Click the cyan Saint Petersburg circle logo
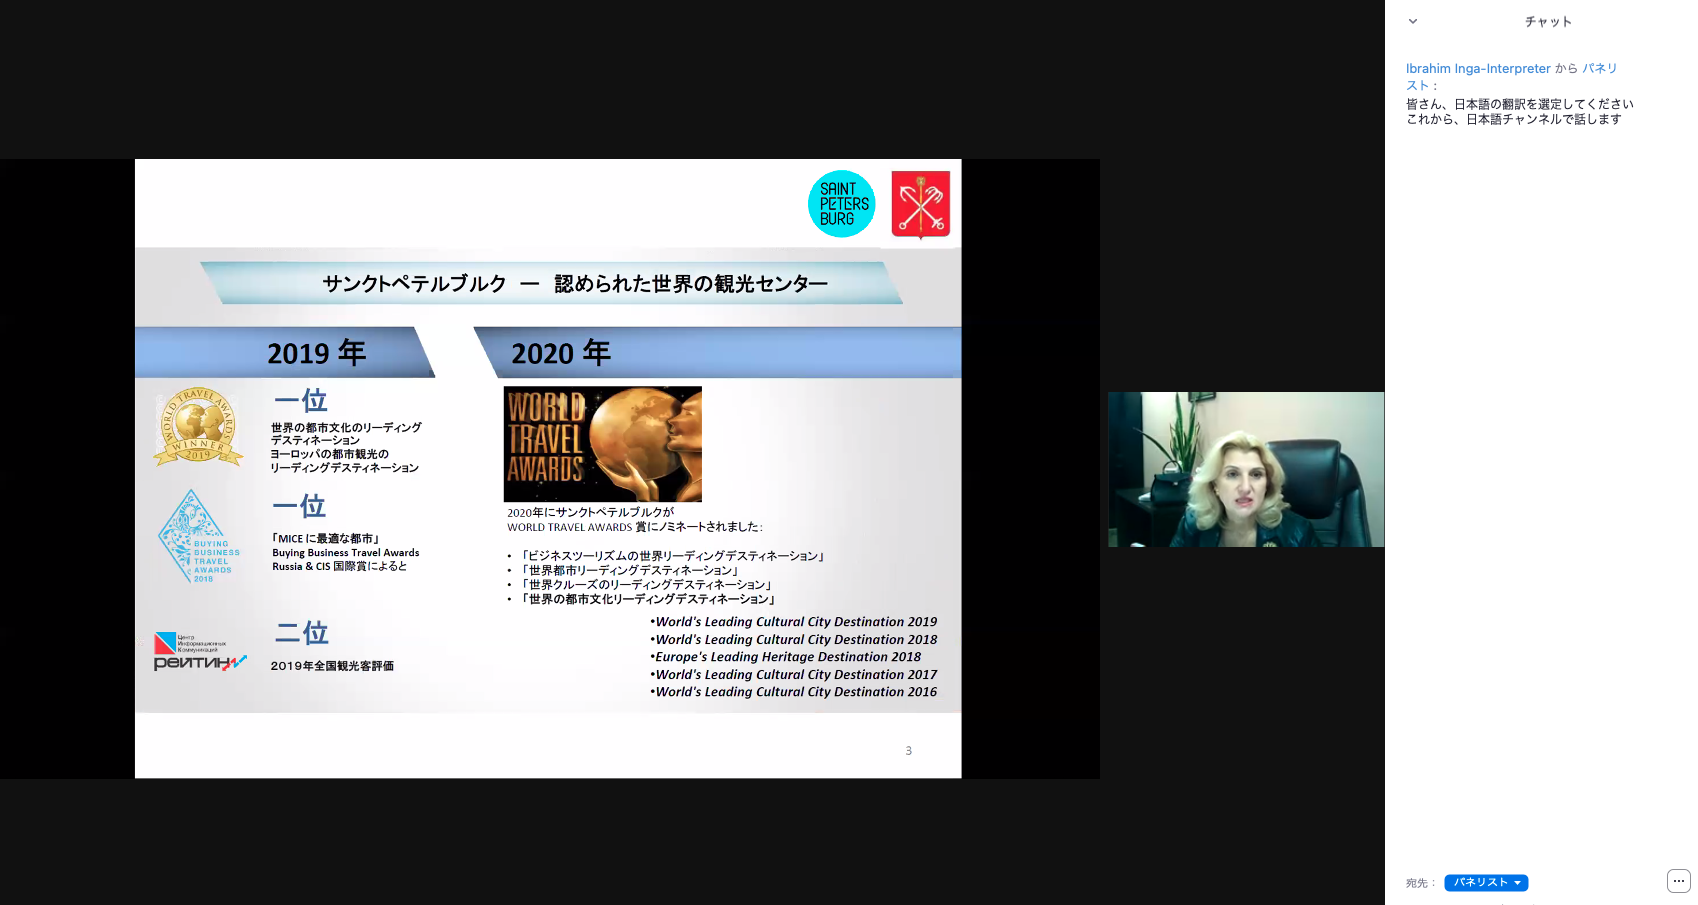The image size is (1698, 905). 841,204
